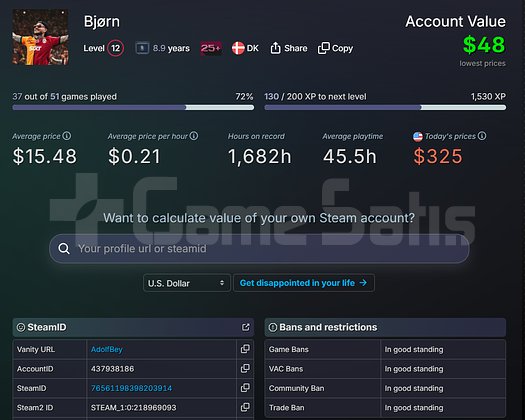Click the $15.48 average price value
The width and height of the screenshot is (525, 420).
tap(45, 156)
